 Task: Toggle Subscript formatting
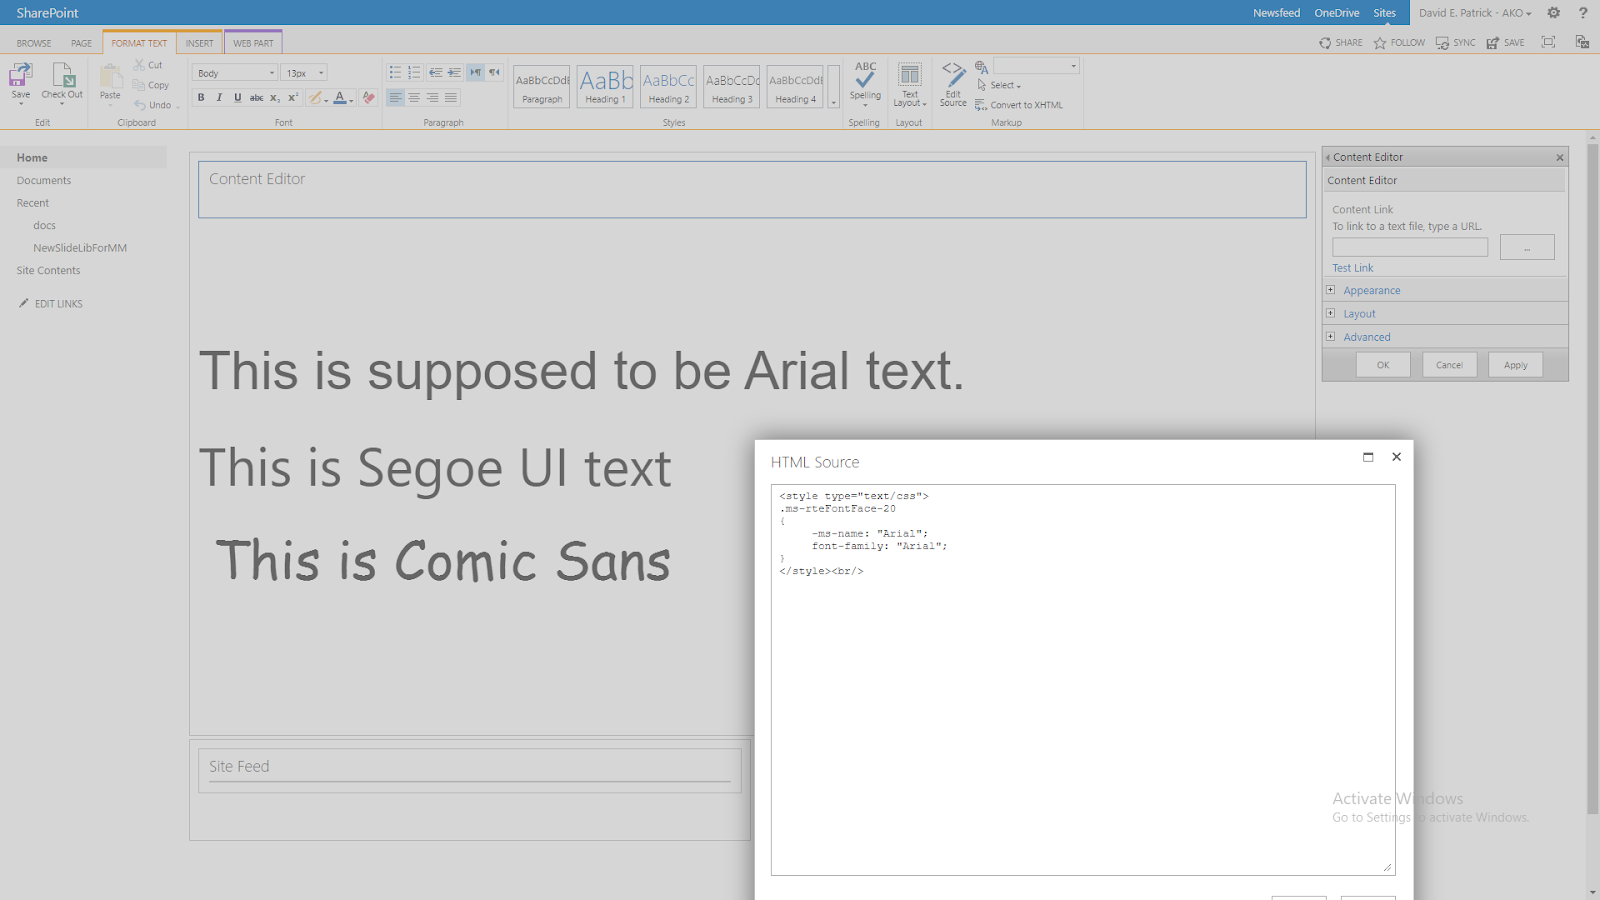[x=275, y=98]
